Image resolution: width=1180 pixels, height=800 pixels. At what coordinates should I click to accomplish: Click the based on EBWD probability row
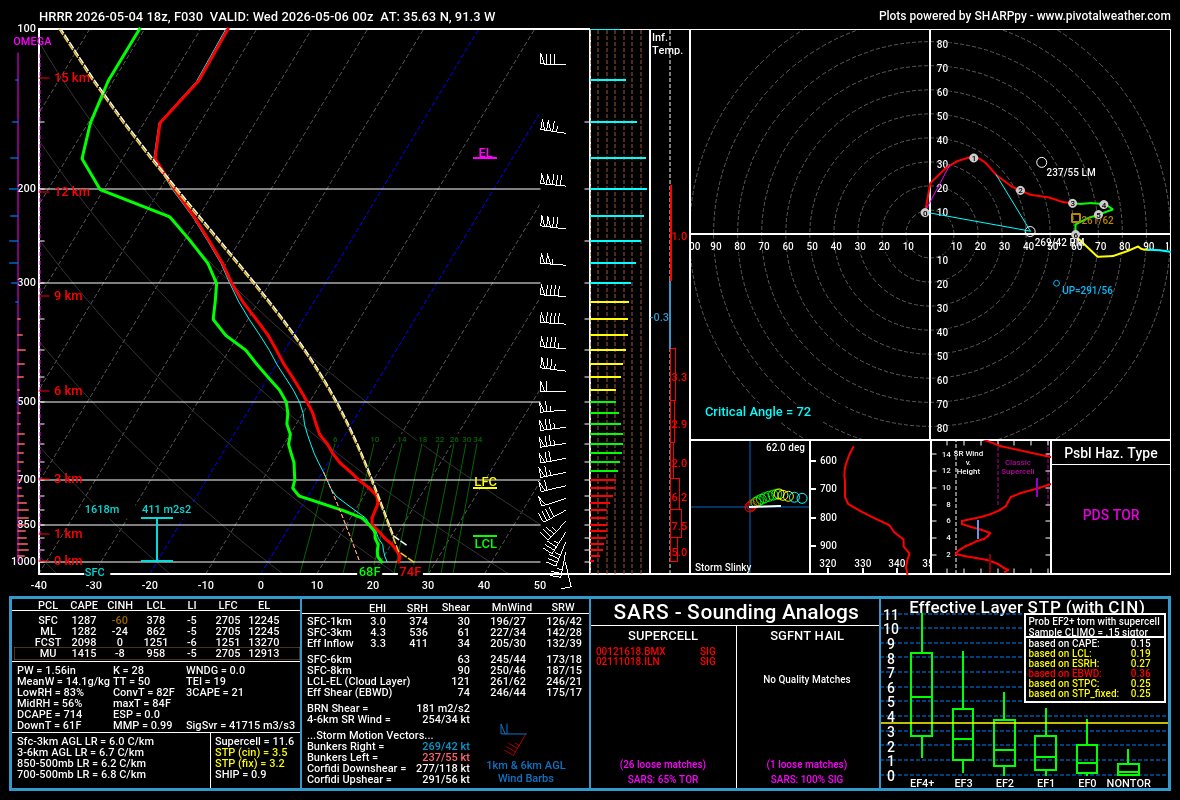click(x=1089, y=674)
